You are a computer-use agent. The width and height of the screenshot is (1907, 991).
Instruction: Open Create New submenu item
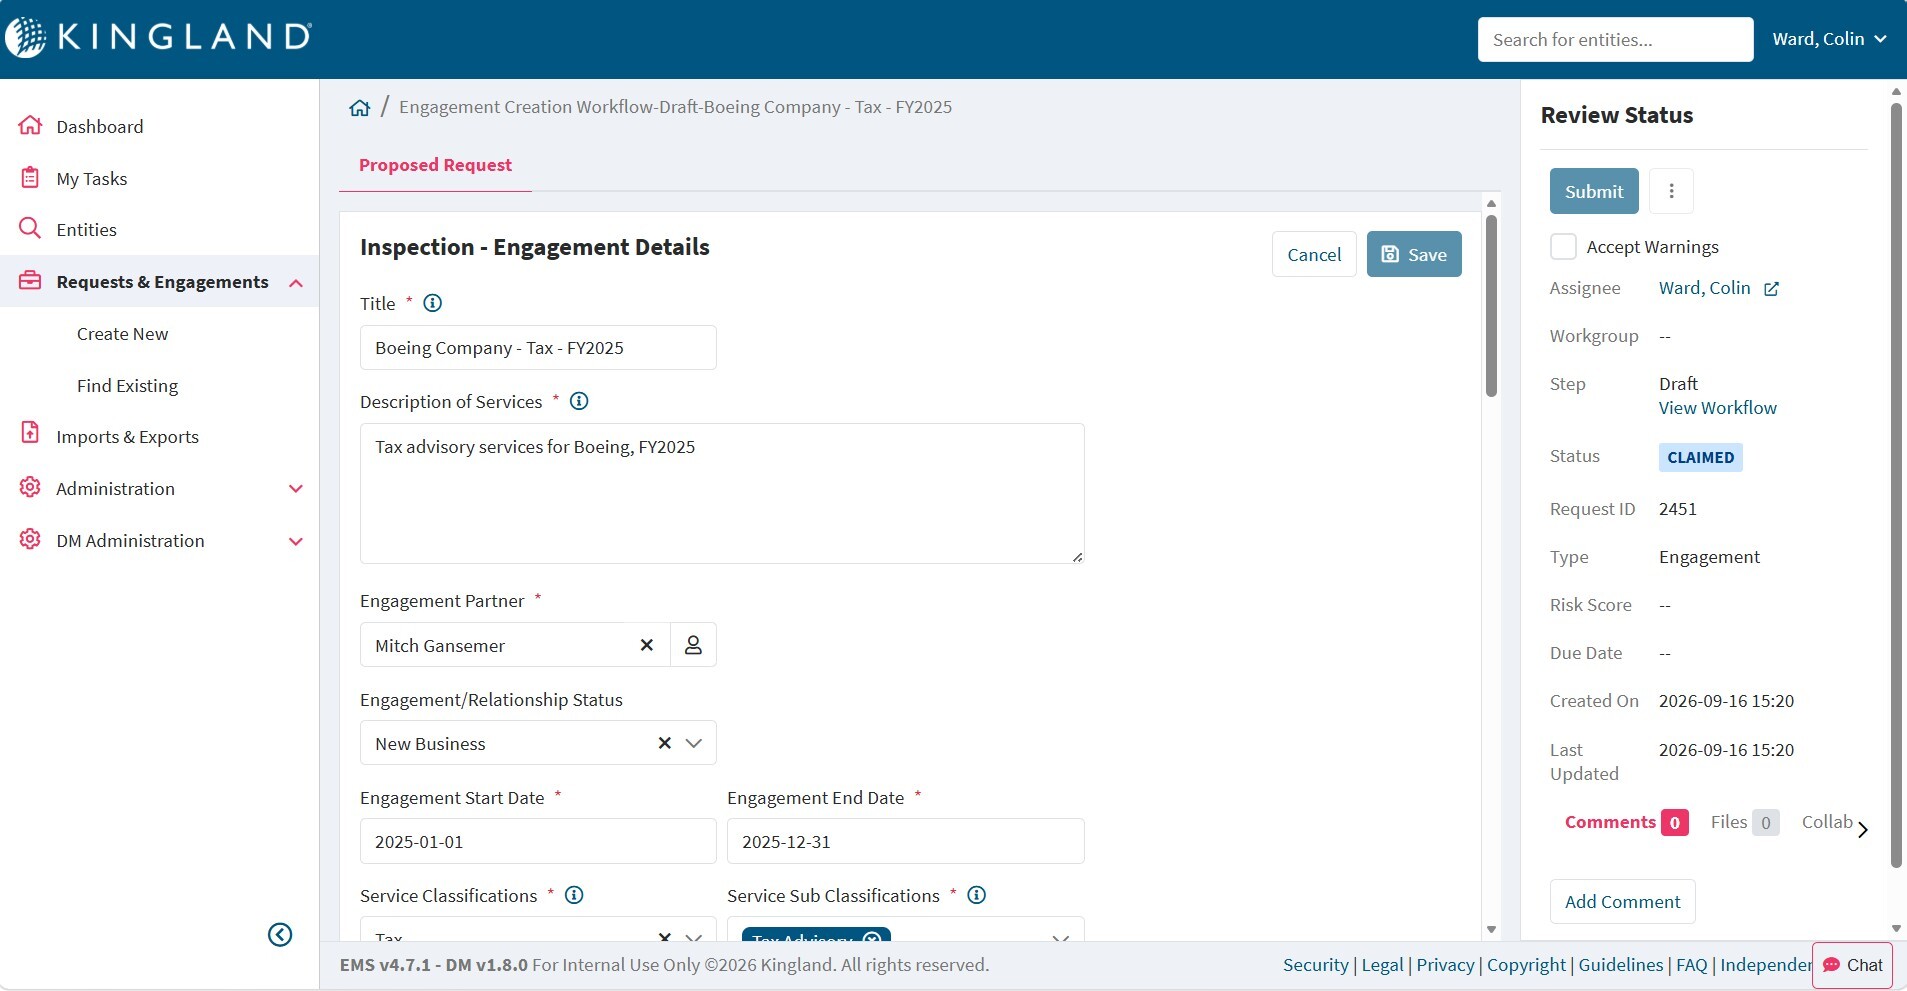[122, 334]
